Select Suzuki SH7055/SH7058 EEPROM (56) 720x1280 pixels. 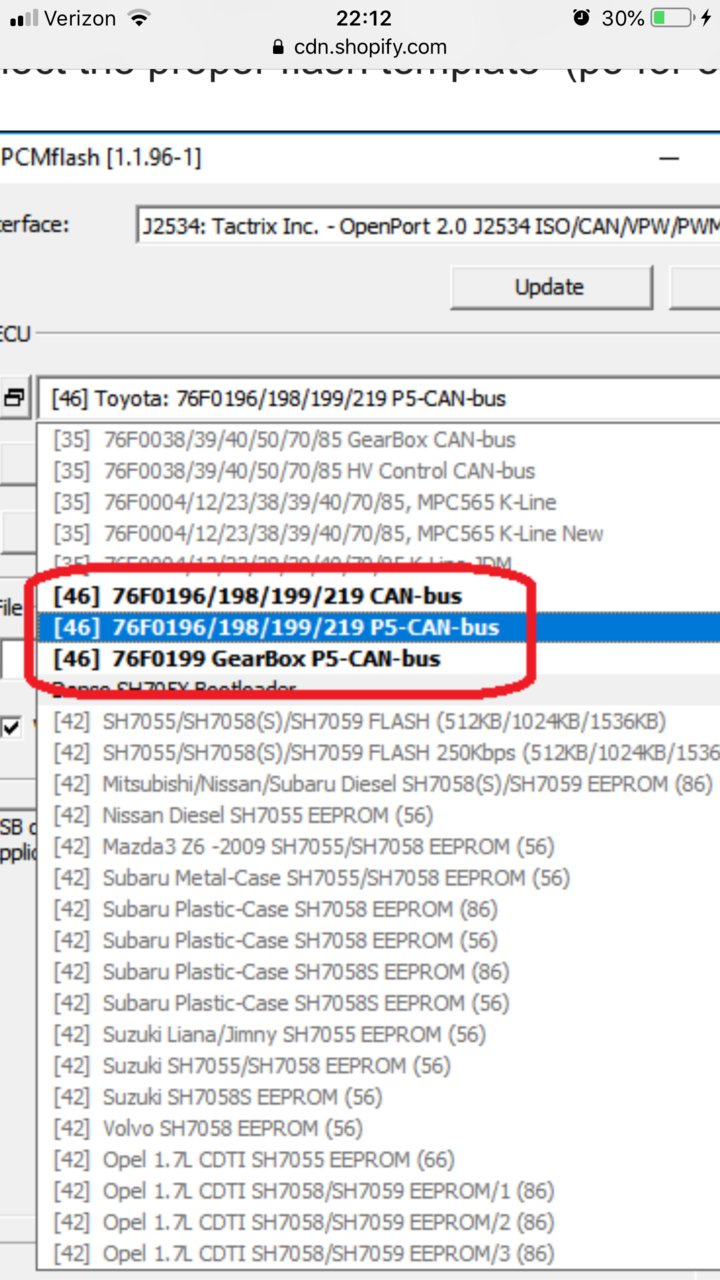coord(378,1066)
